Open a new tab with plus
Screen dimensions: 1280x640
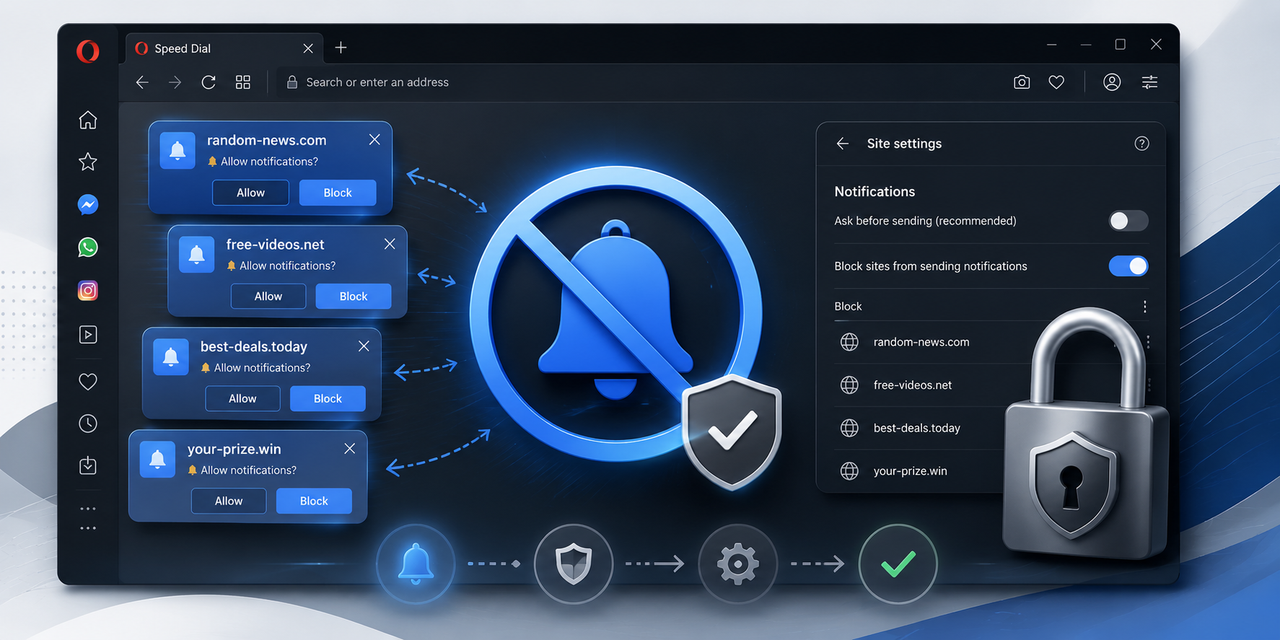click(341, 48)
